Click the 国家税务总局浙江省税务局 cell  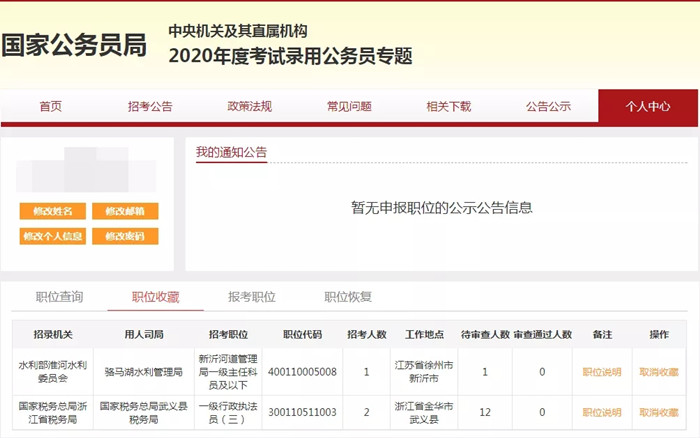point(53,413)
